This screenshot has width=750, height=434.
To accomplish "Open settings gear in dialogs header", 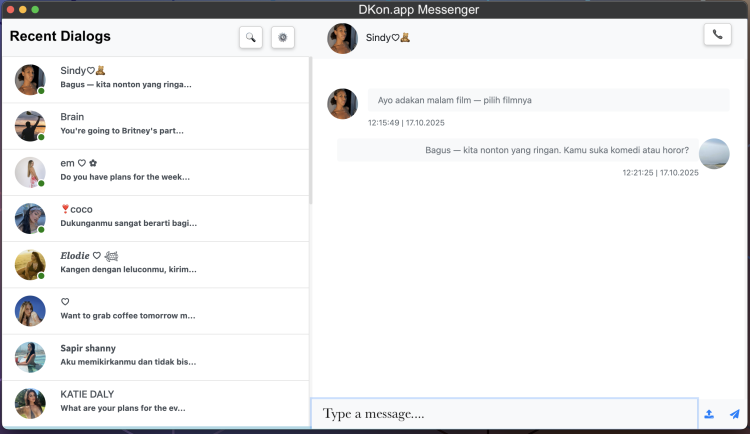I will point(283,38).
